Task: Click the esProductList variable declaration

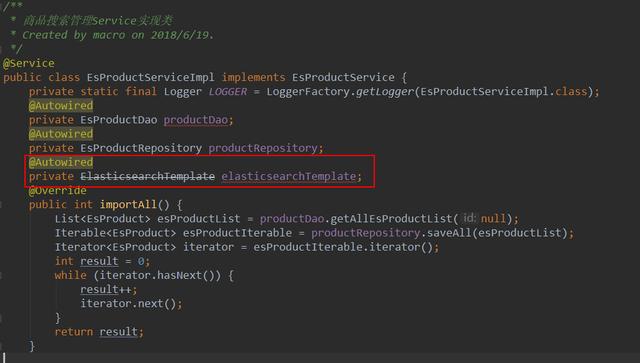Action: pos(199,218)
